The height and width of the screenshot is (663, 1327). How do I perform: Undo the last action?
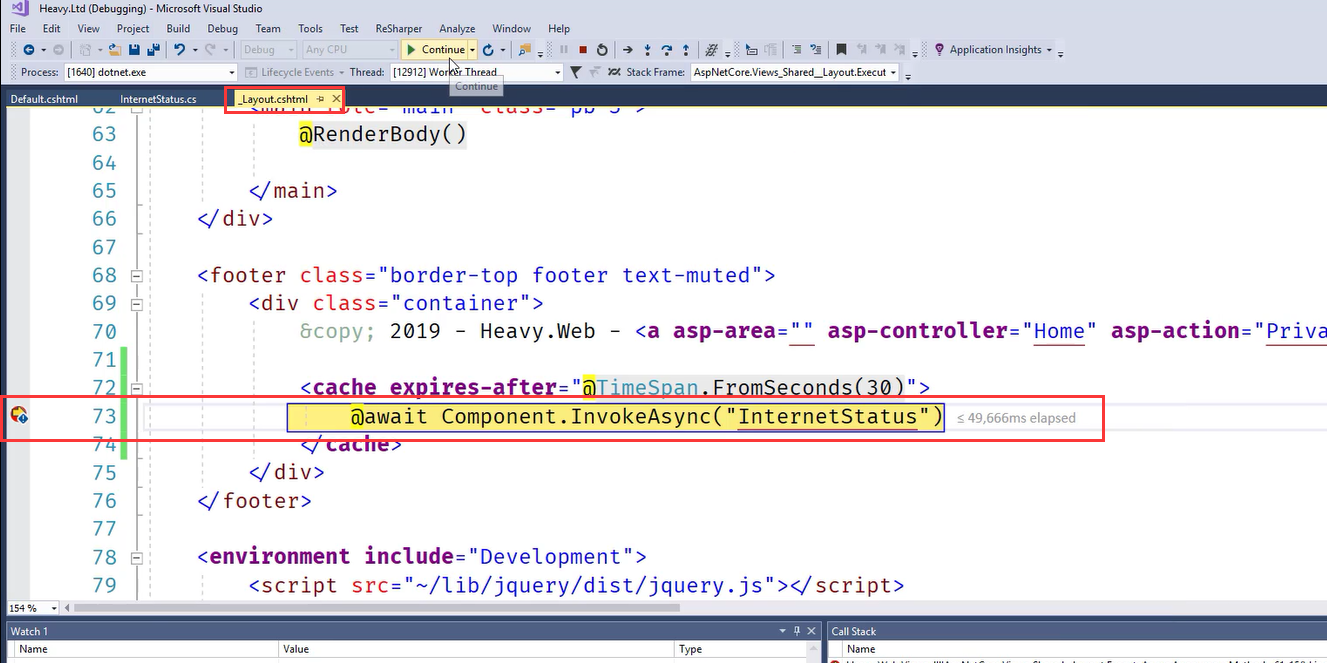pos(179,50)
